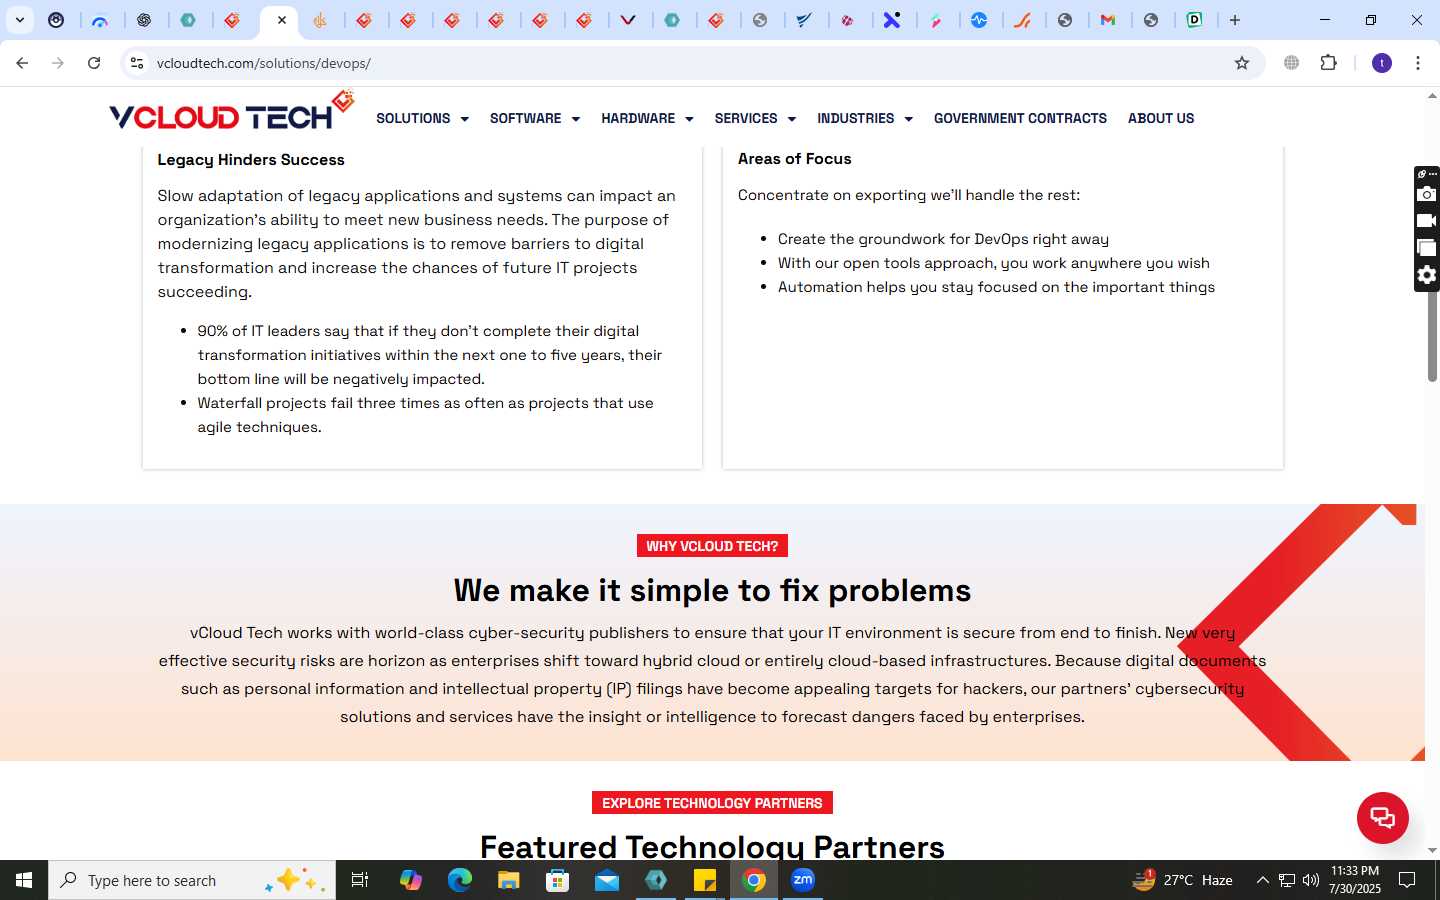The image size is (1440, 900).
Task: Go back to previous page
Action: (22, 63)
